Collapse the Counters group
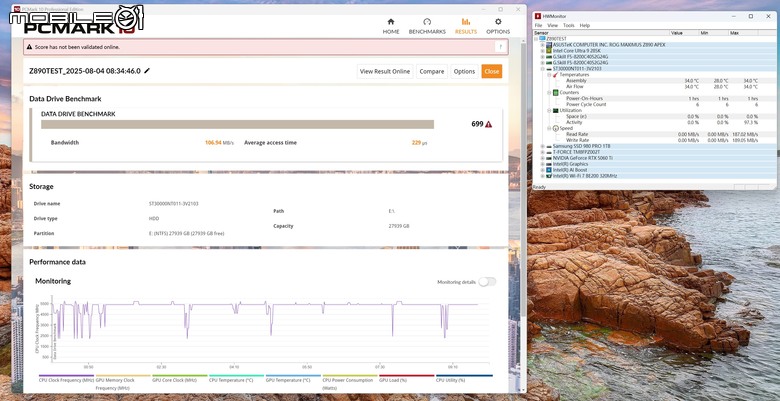Viewport: 780px width, 401px height. [x=549, y=92]
